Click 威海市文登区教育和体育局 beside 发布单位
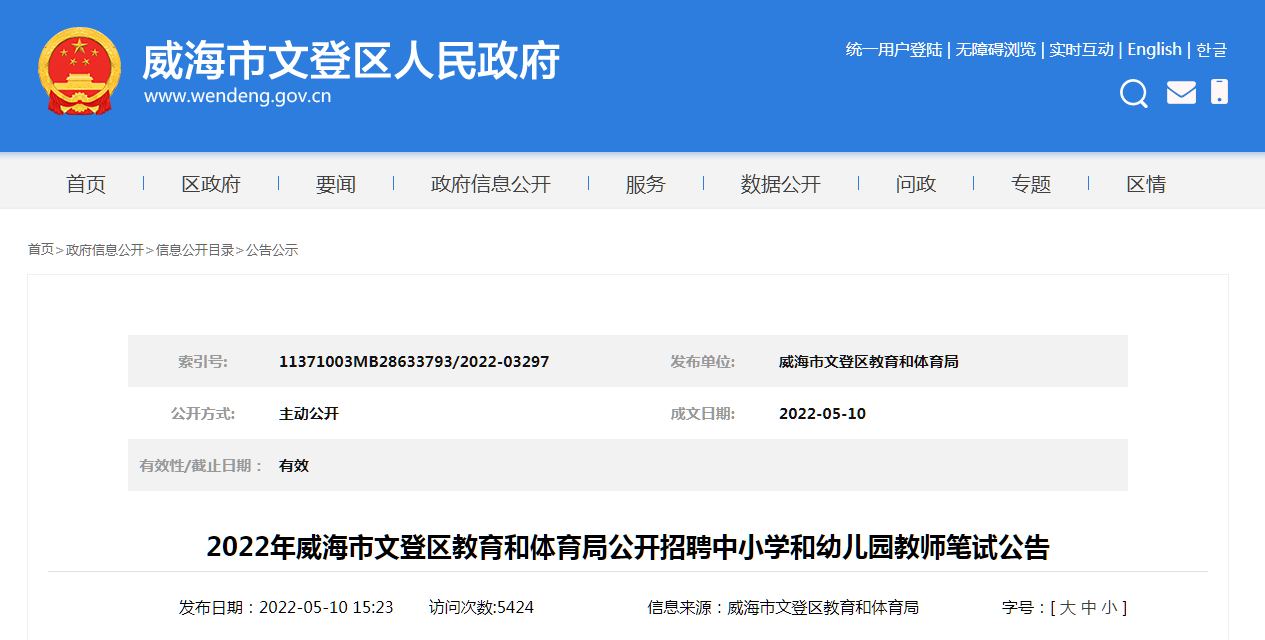This screenshot has height=640, width=1265. pyautogui.click(x=869, y=361)
